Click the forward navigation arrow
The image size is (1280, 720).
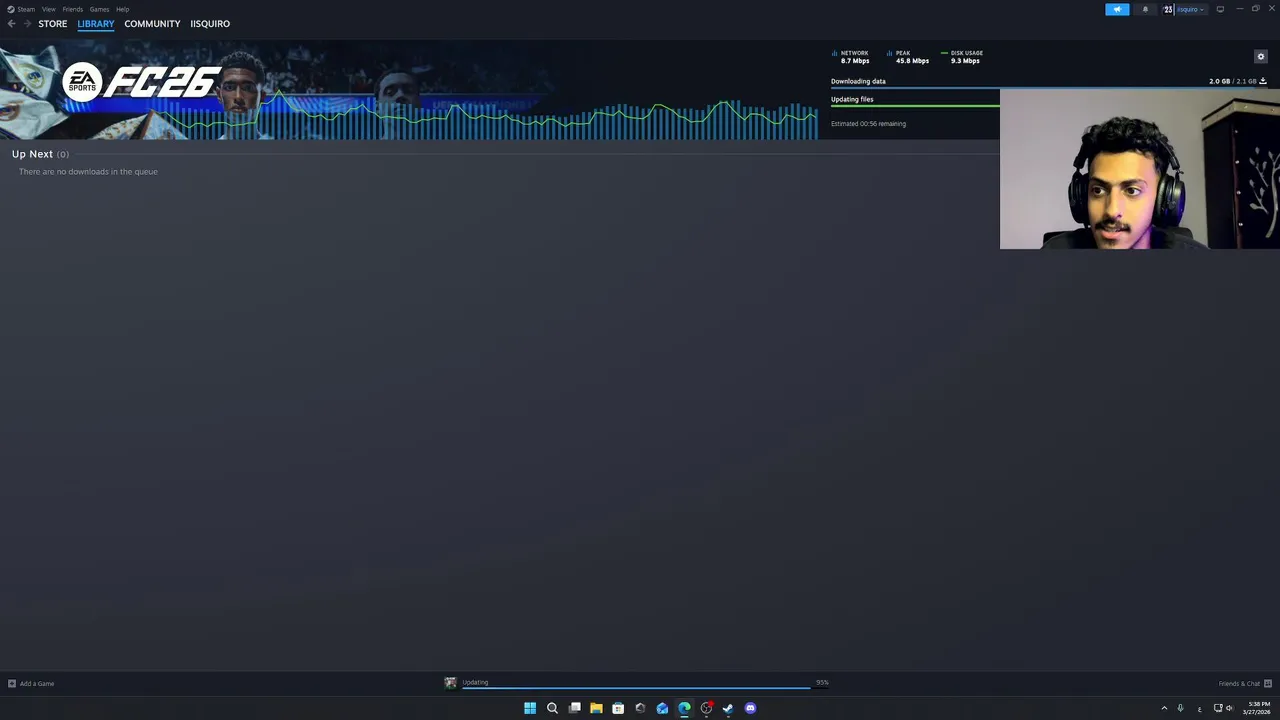point(26,24)
